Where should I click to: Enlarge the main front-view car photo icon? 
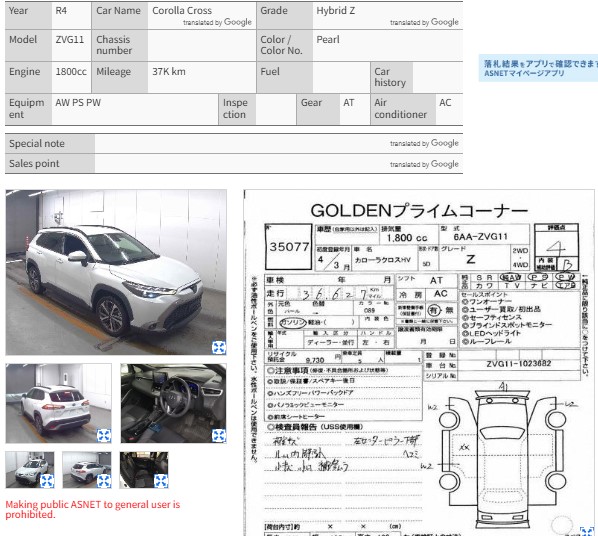(219, 348)
